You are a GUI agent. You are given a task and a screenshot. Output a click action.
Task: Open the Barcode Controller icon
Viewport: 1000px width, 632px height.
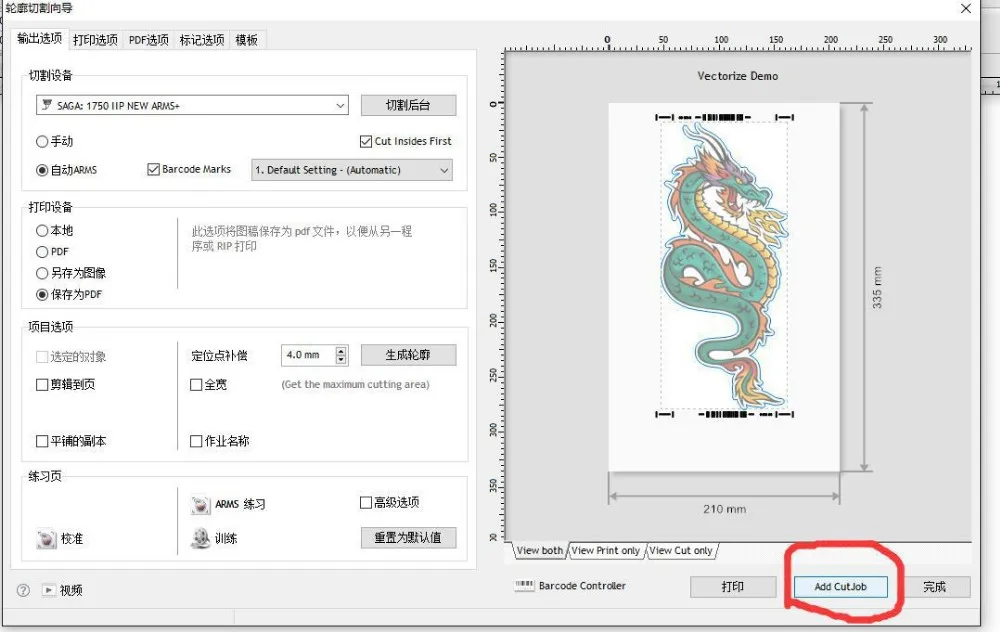click(x=524, y=585)
